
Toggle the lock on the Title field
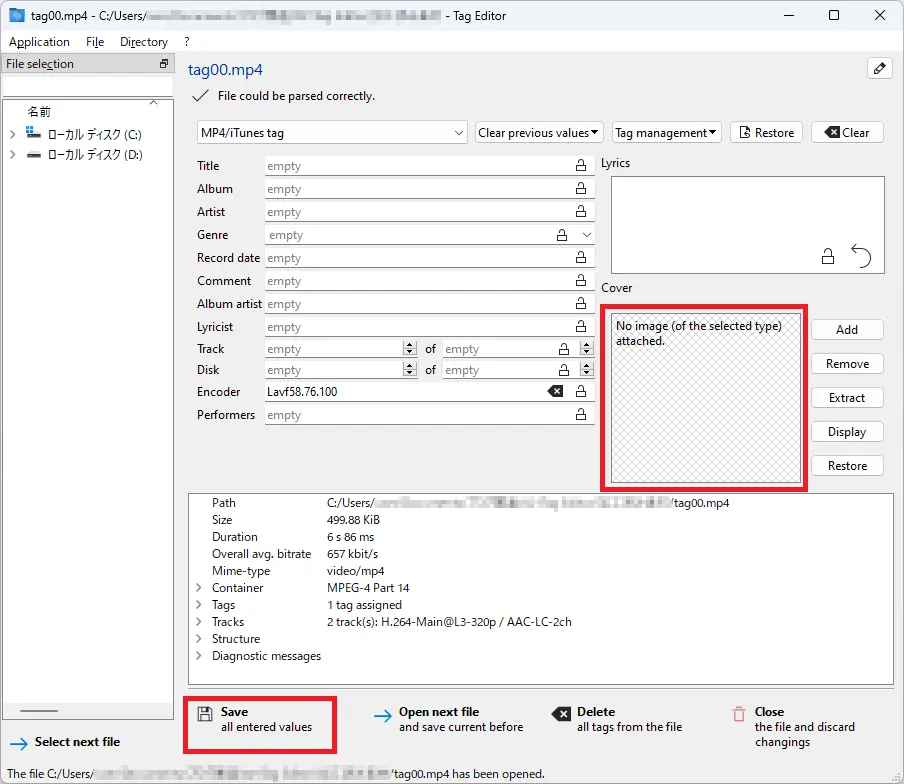(x=581, y=166)
